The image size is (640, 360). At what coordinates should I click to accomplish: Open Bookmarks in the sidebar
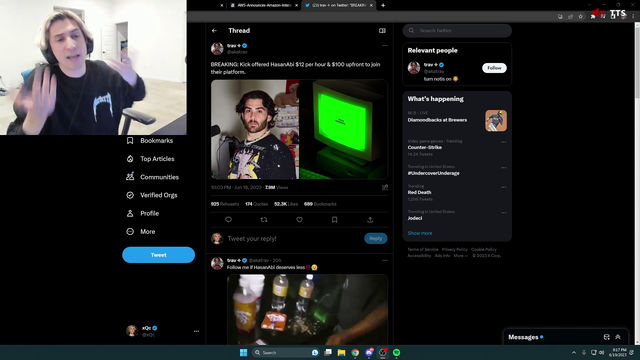150,140
